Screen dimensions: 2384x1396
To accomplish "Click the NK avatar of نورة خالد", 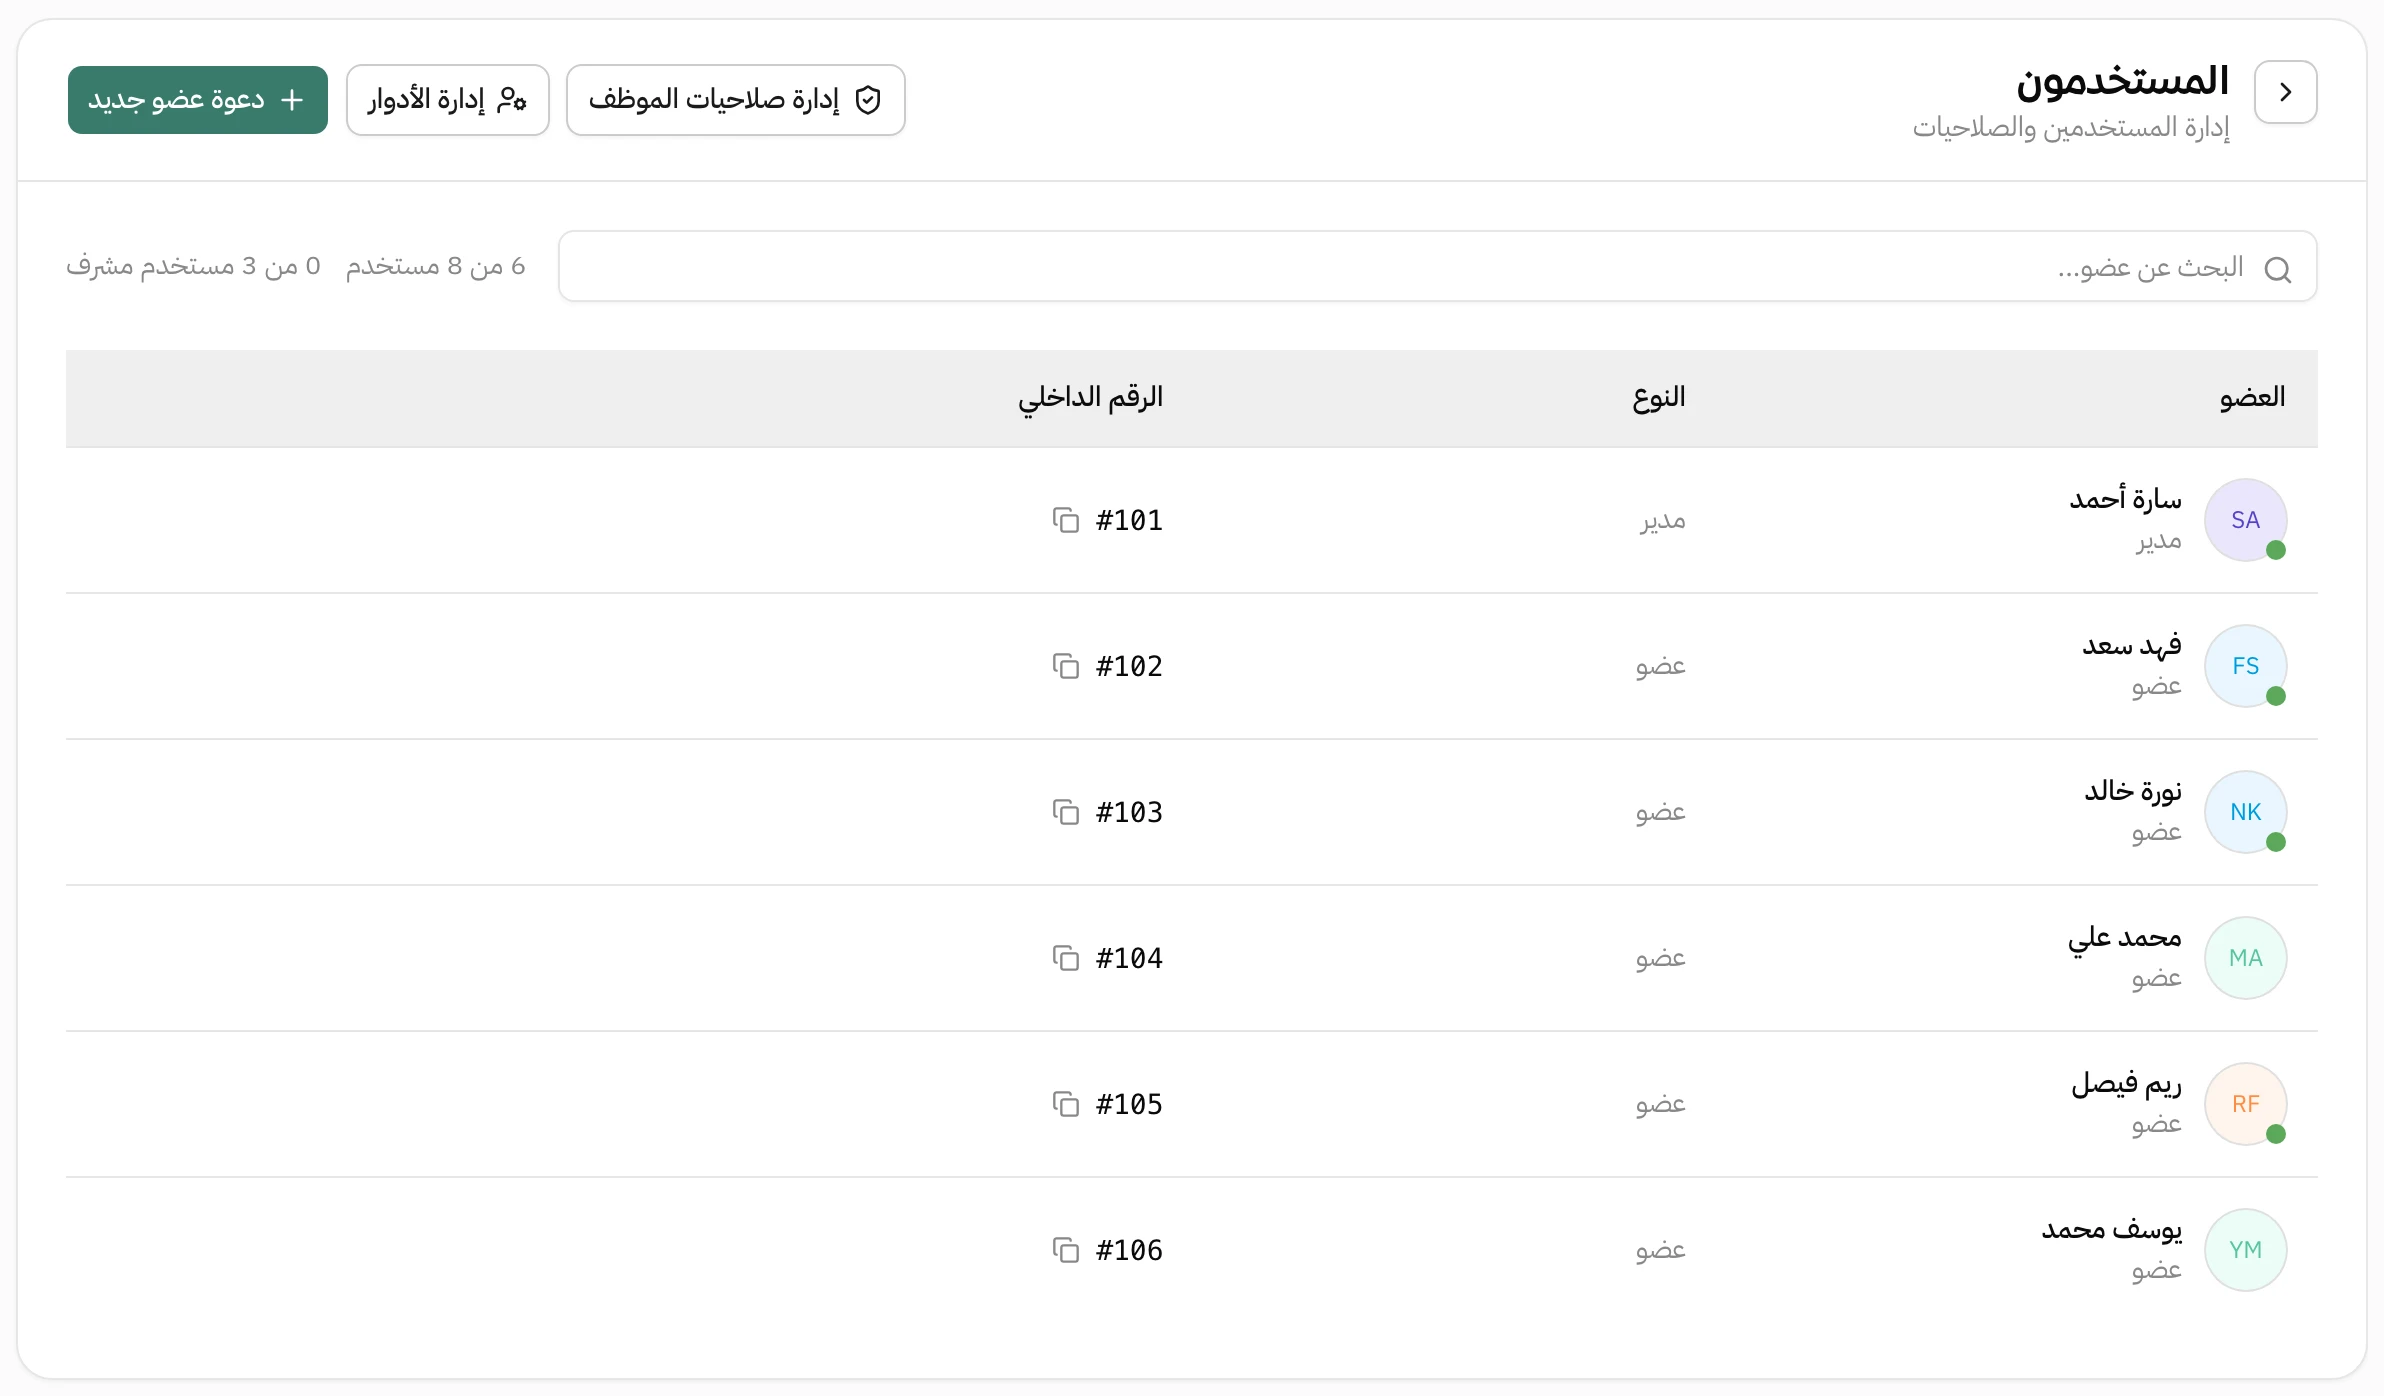I will (2246, 812).
